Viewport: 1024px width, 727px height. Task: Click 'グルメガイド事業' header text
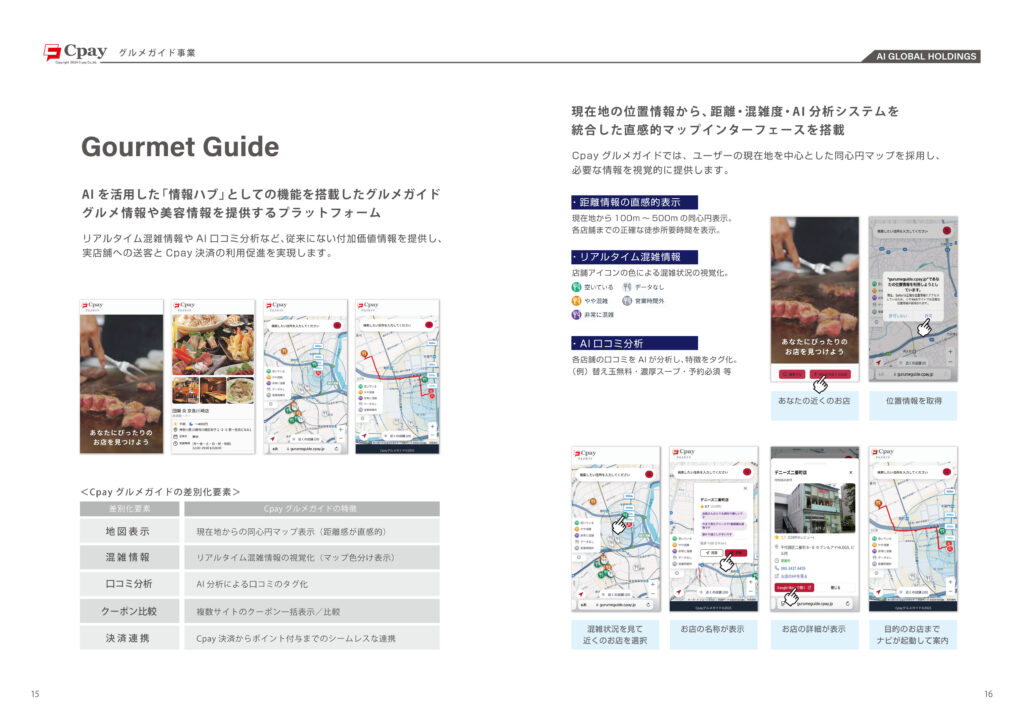click(157, 53)
